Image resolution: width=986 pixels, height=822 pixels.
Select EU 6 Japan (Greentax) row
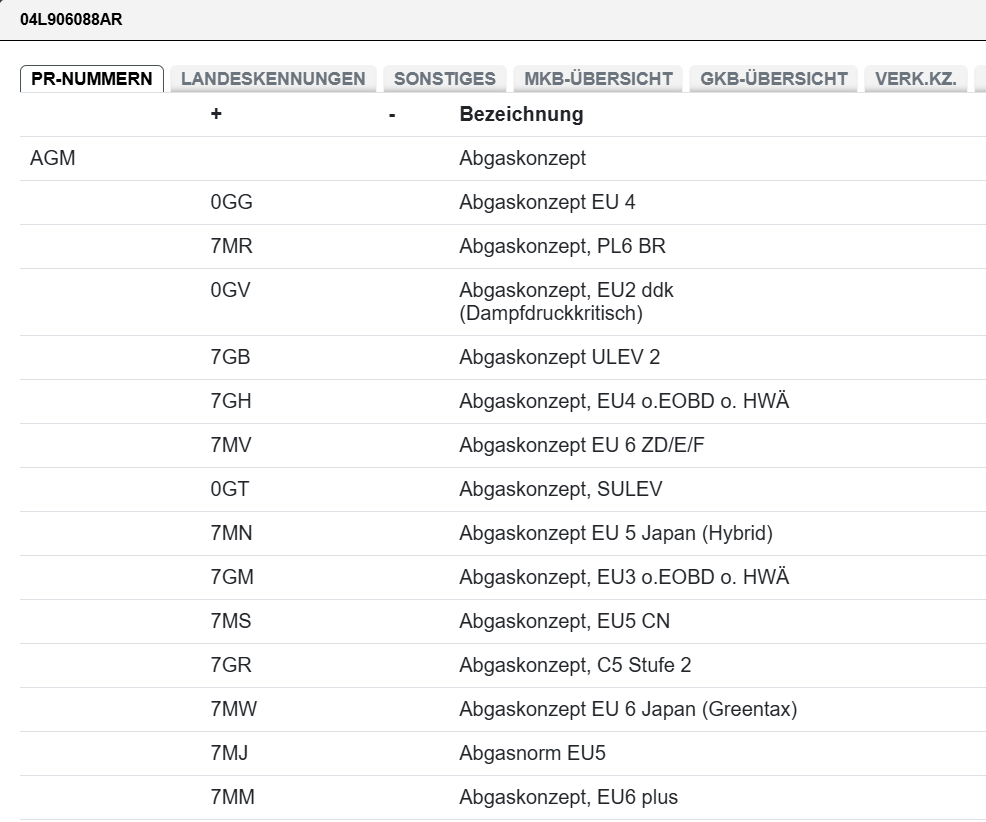coord(627,709)
